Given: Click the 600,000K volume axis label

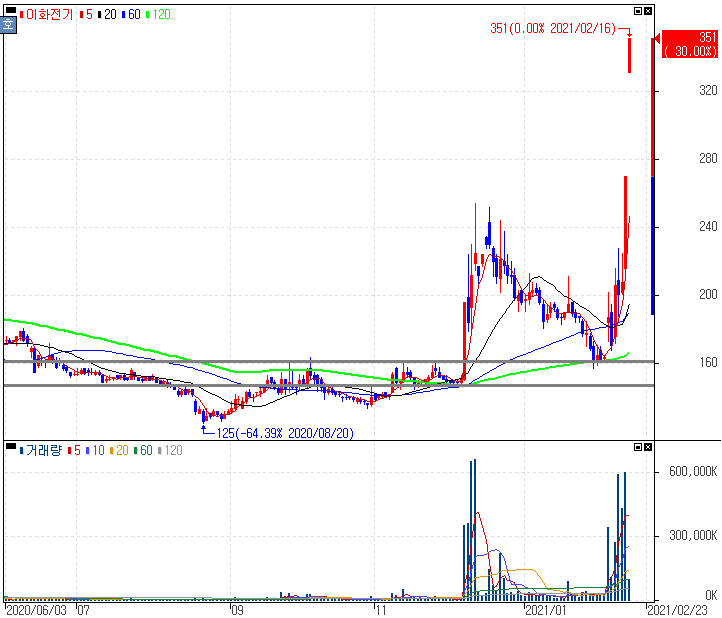Looking at the screenshot, I should coord(693,472).
